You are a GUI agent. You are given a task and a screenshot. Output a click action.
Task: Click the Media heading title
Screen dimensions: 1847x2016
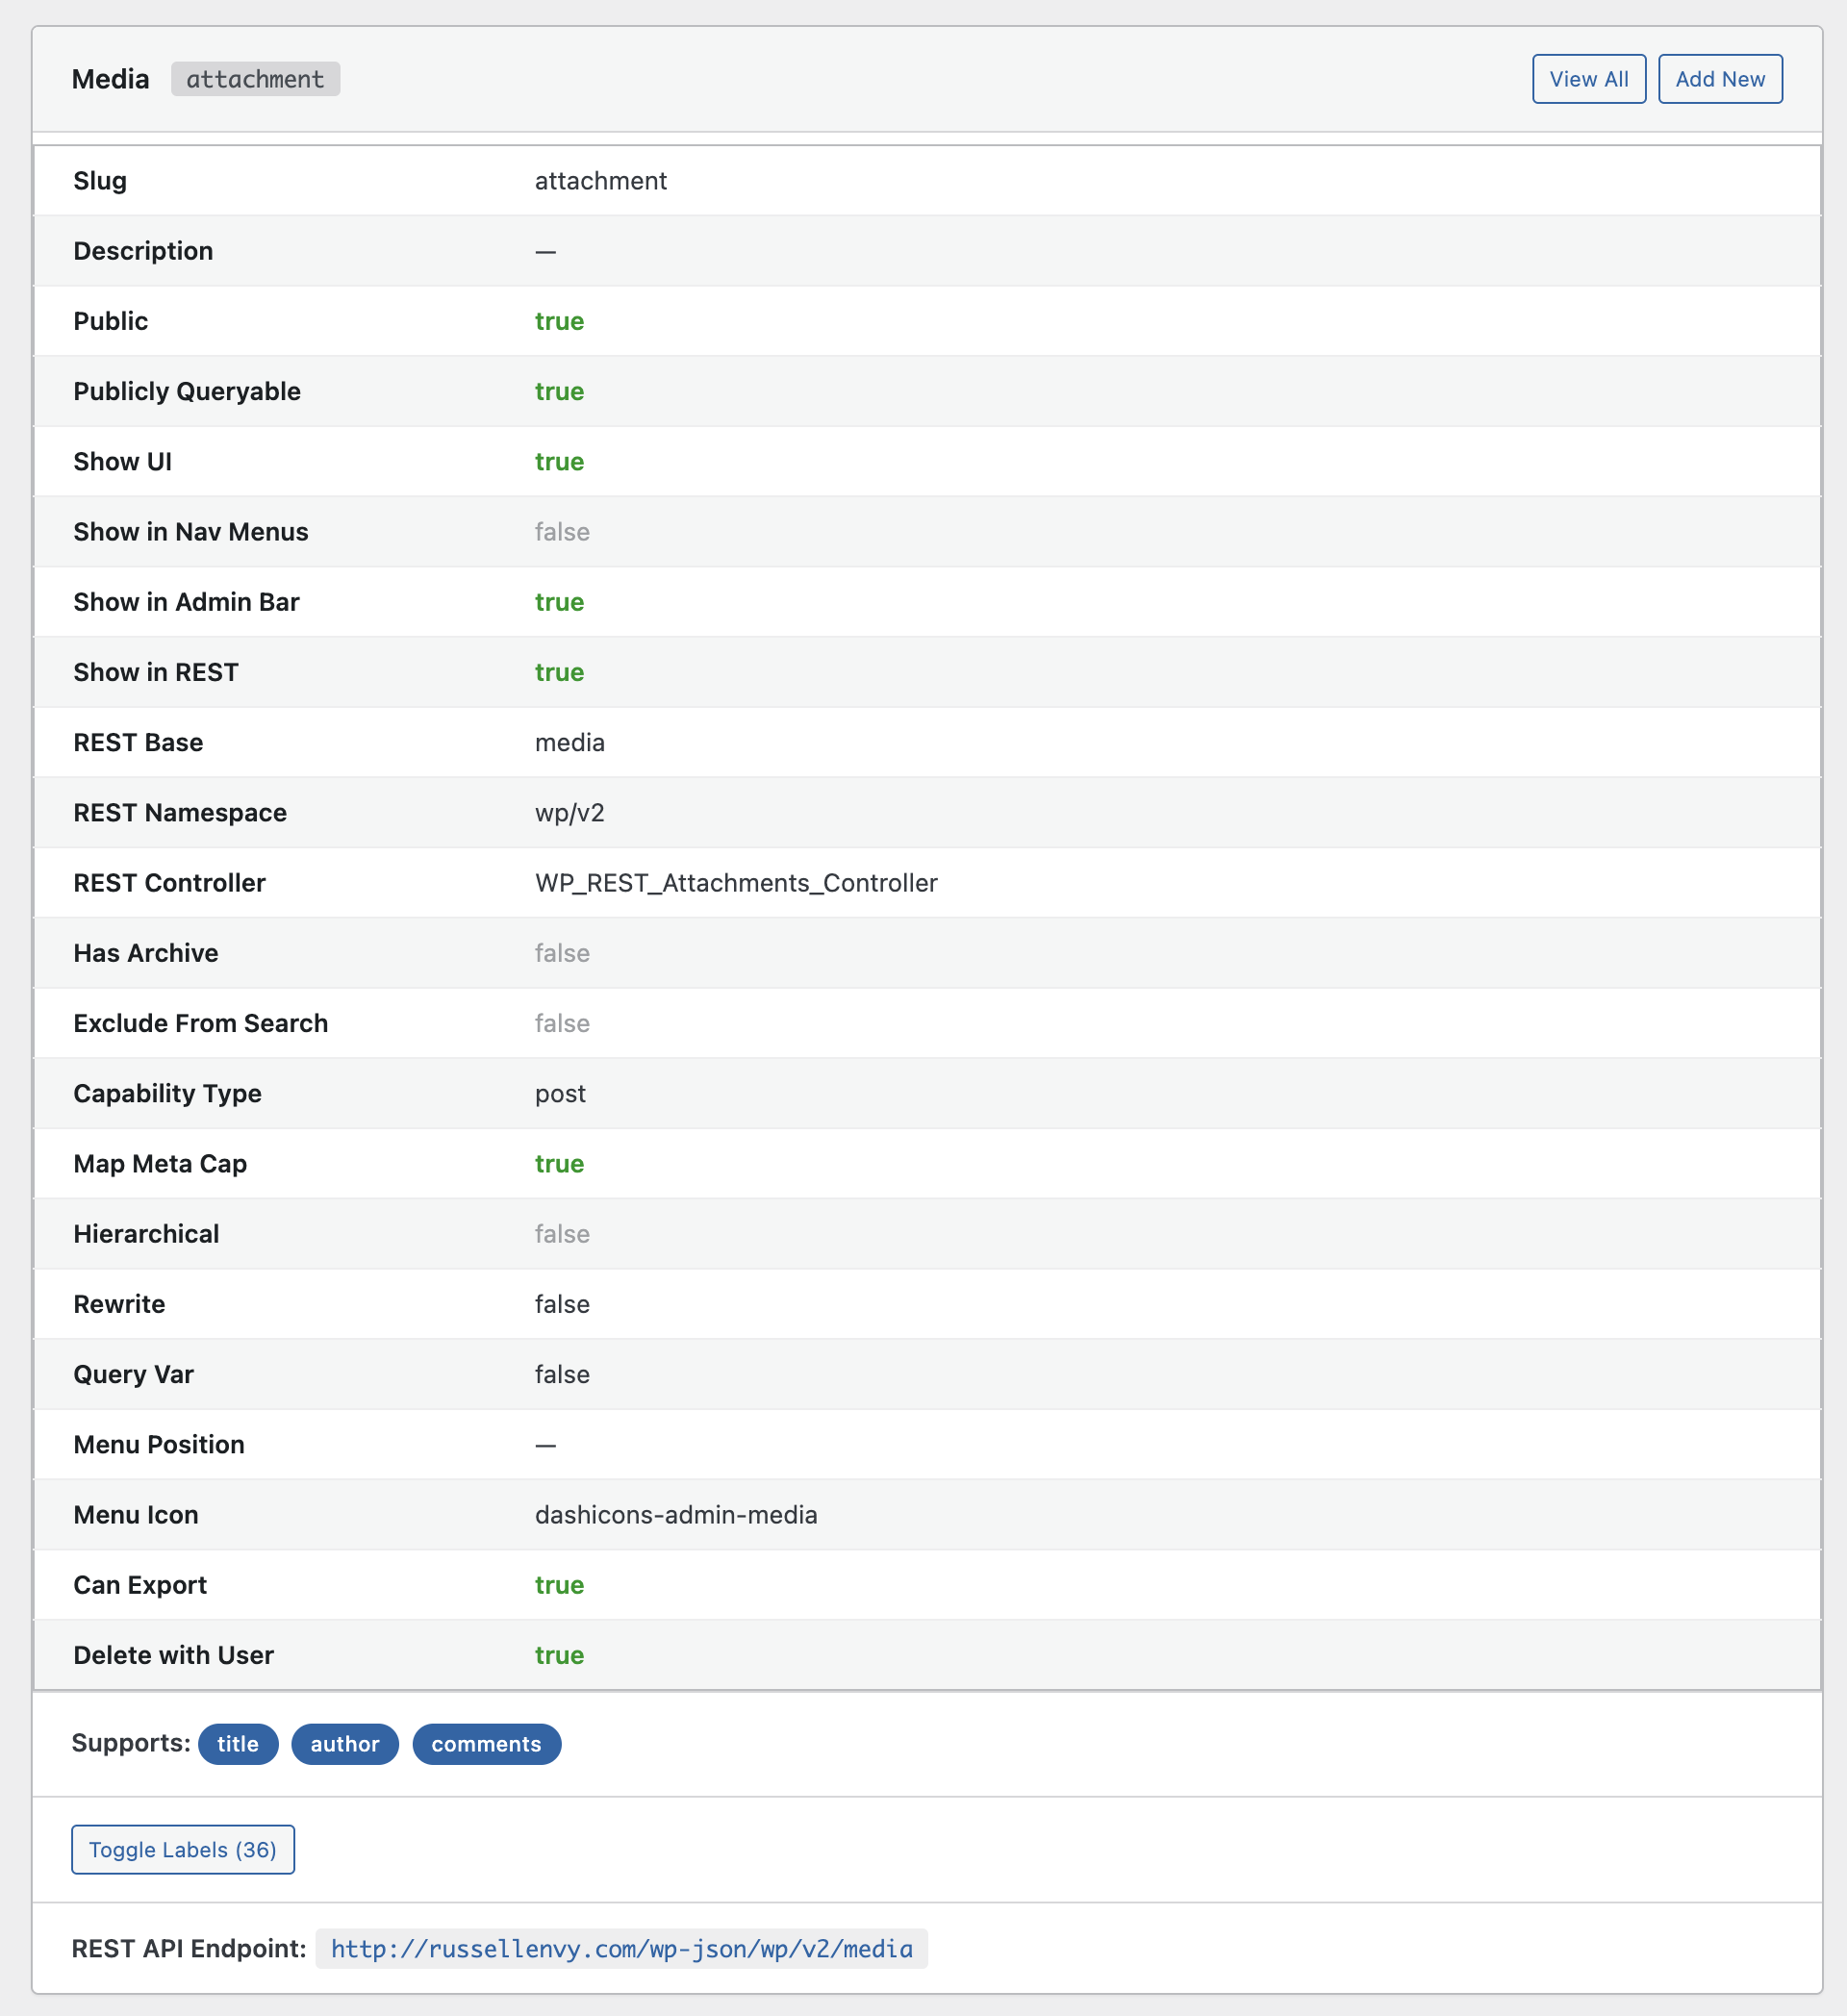pos(110,79)
